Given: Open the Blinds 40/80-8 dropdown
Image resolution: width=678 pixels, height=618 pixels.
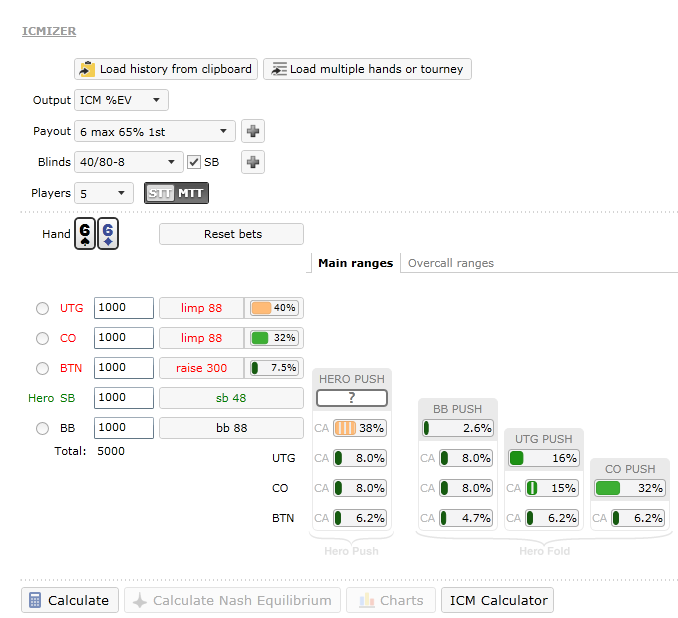Looking at the screenshot, I should point(128,162).
